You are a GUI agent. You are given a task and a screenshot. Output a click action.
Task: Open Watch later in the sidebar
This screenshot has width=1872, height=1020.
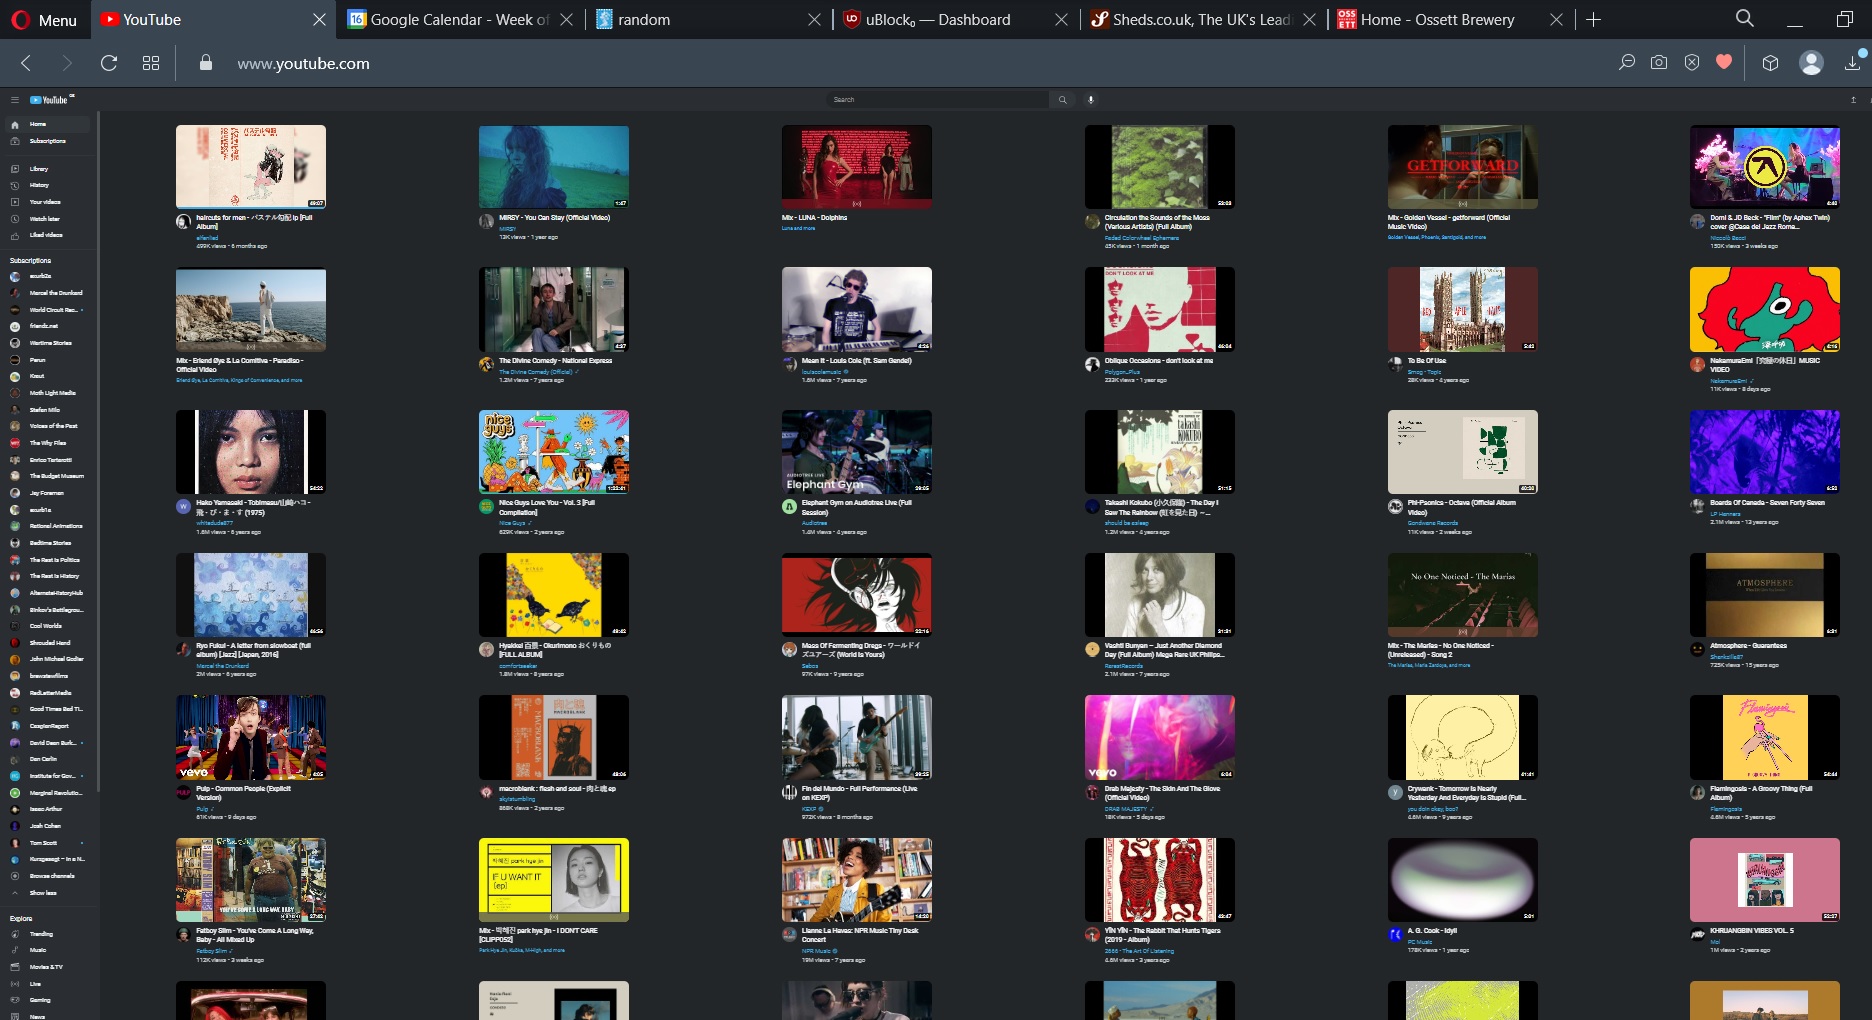coord(49,219)
